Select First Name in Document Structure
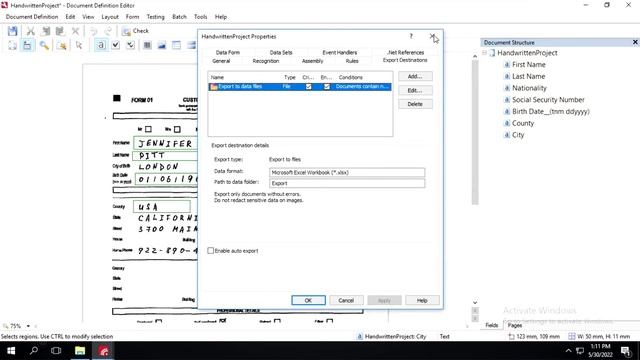 coord(528,64)
